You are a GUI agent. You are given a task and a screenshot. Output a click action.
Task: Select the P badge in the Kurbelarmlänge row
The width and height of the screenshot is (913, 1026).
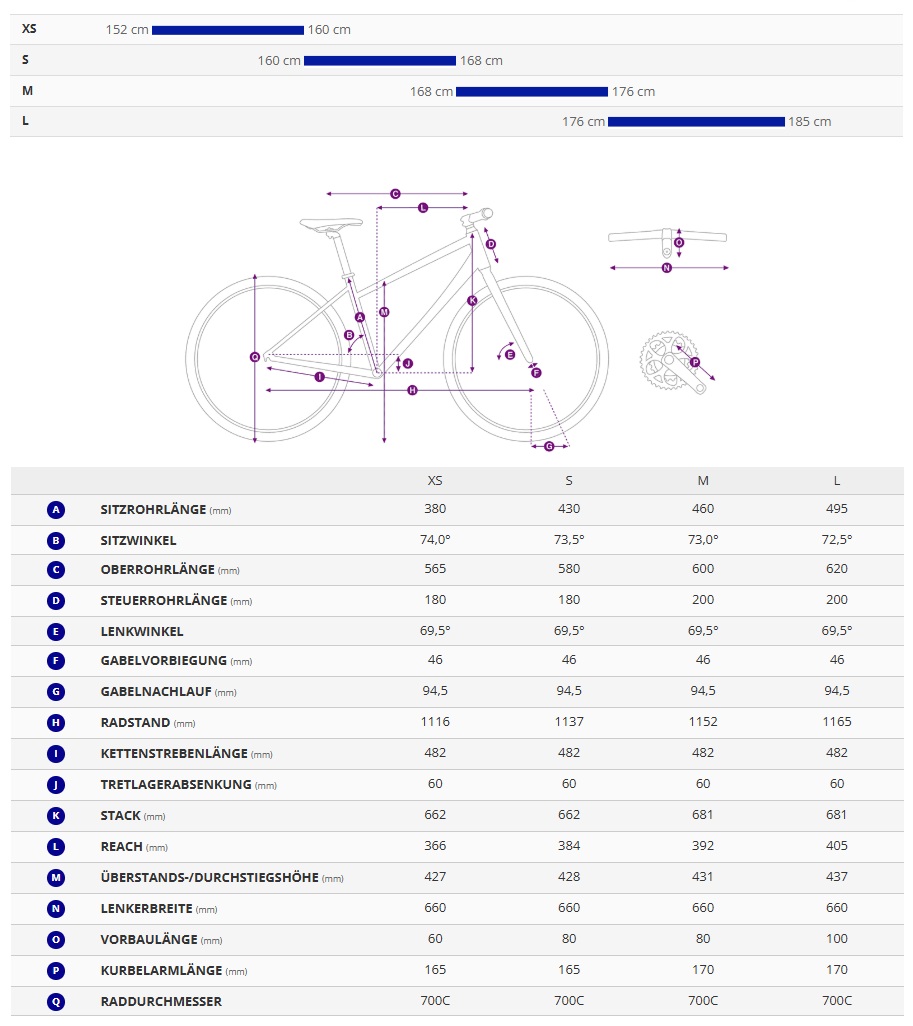56,970
